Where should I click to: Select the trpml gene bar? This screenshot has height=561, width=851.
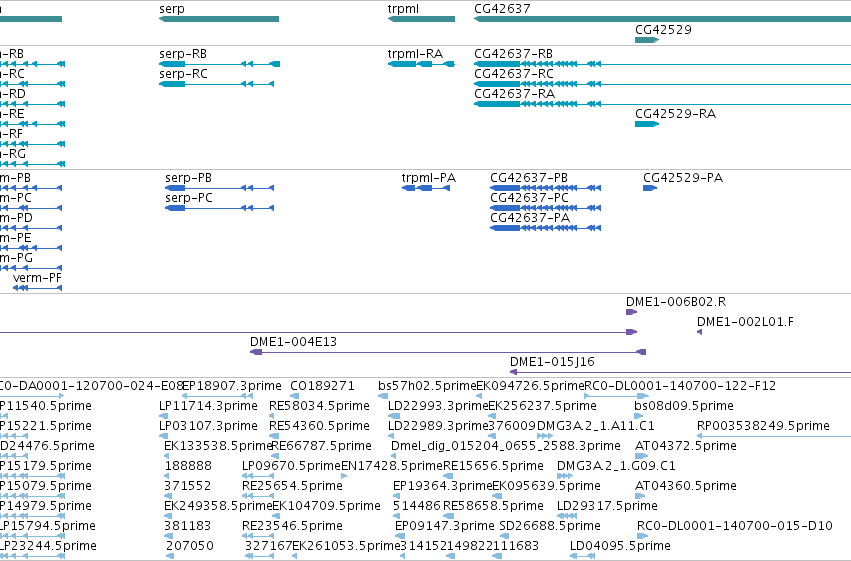click(x=421, y=19)
